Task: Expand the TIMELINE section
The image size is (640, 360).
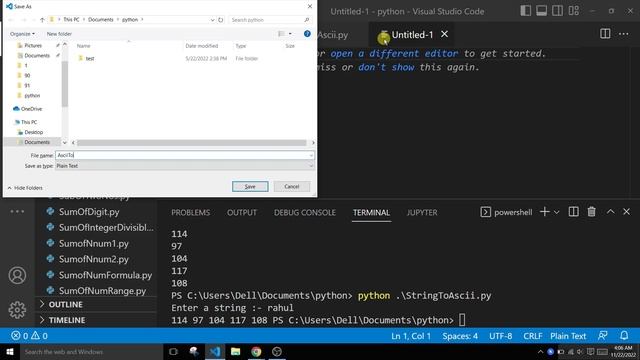Action: pyautogui.click(x=67, y=320)
